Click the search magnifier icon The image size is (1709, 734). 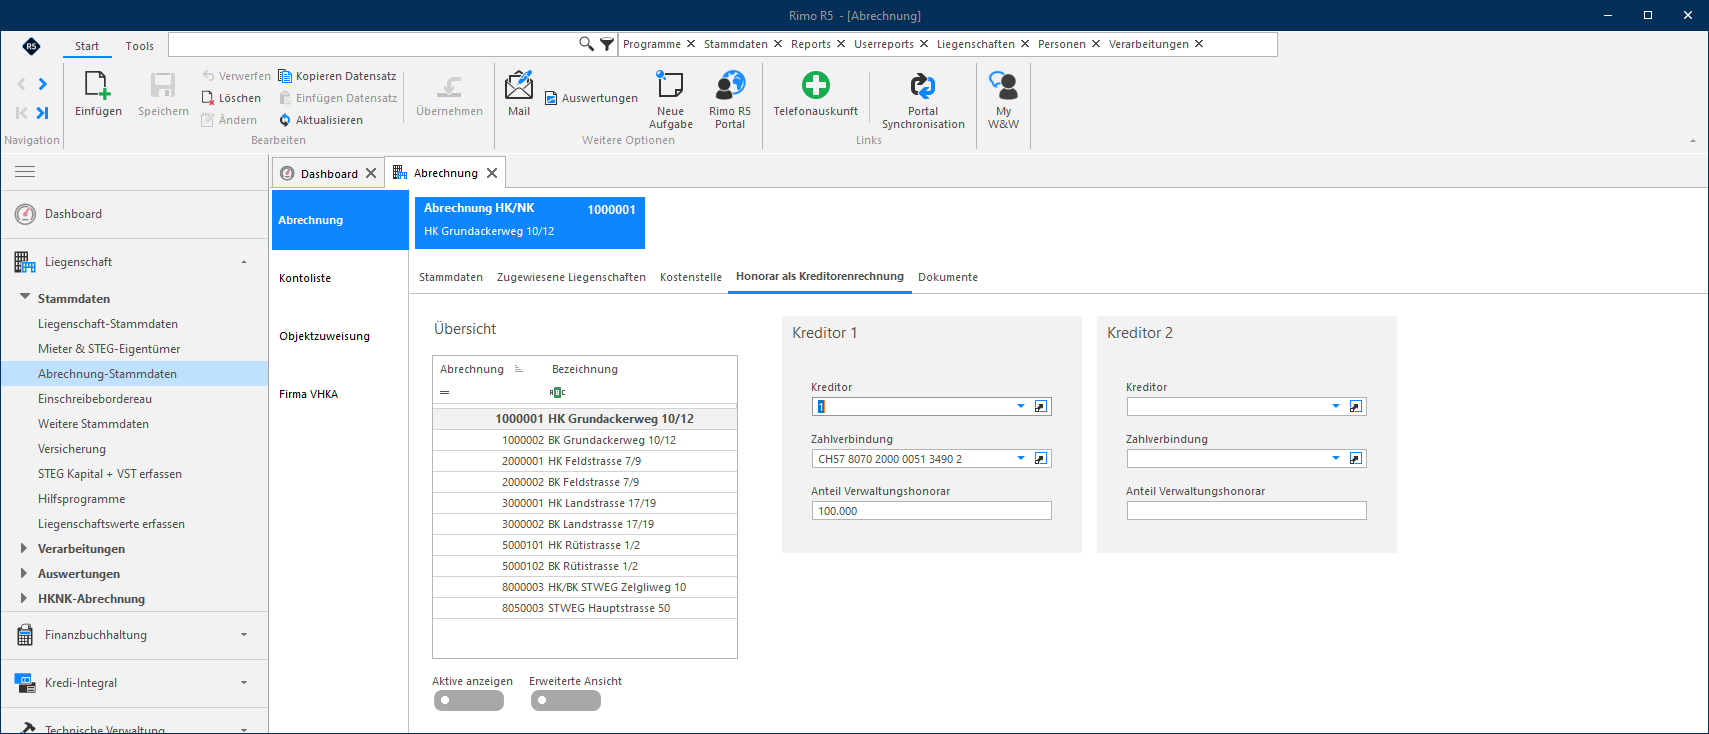(586, 44)
